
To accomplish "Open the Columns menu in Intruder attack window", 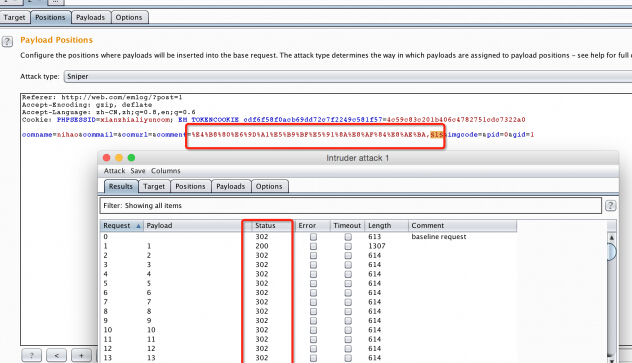I will tap(166, 171).
